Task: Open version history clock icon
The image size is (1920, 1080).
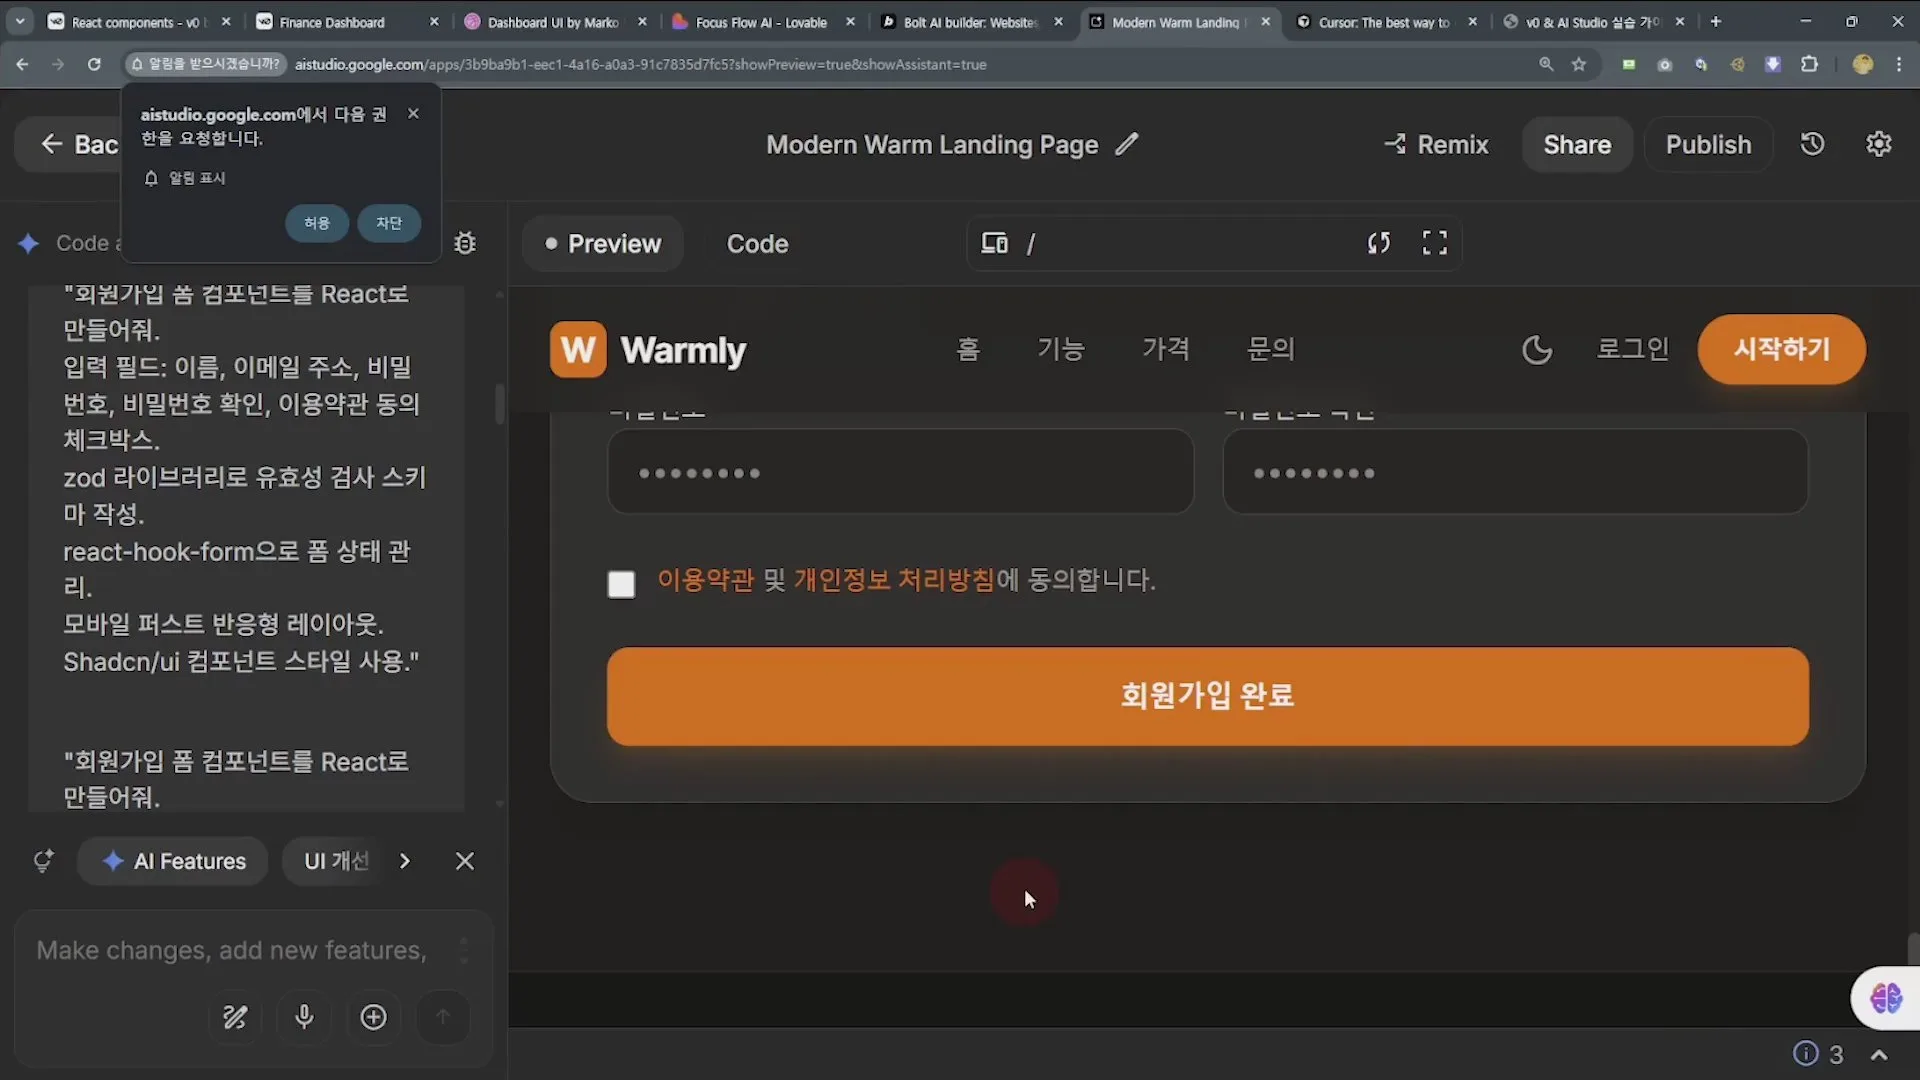Action: [x=1812, y=144]
